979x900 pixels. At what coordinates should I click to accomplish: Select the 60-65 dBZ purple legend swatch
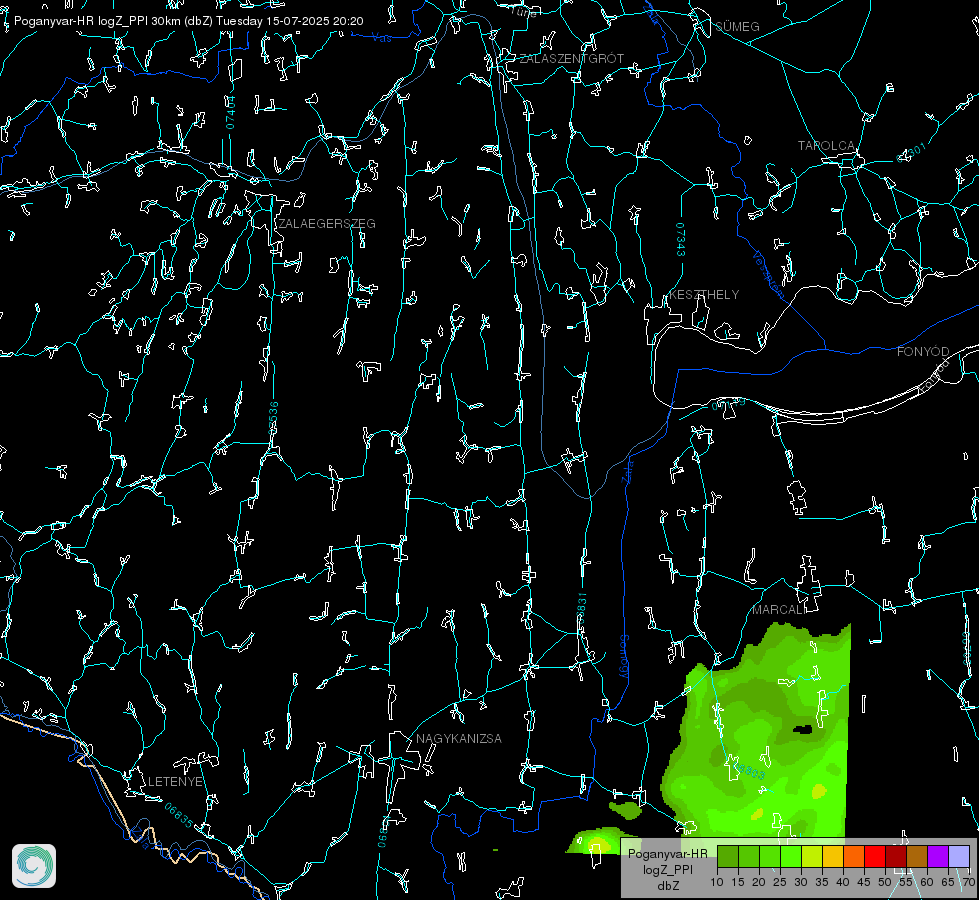point(938,856)
